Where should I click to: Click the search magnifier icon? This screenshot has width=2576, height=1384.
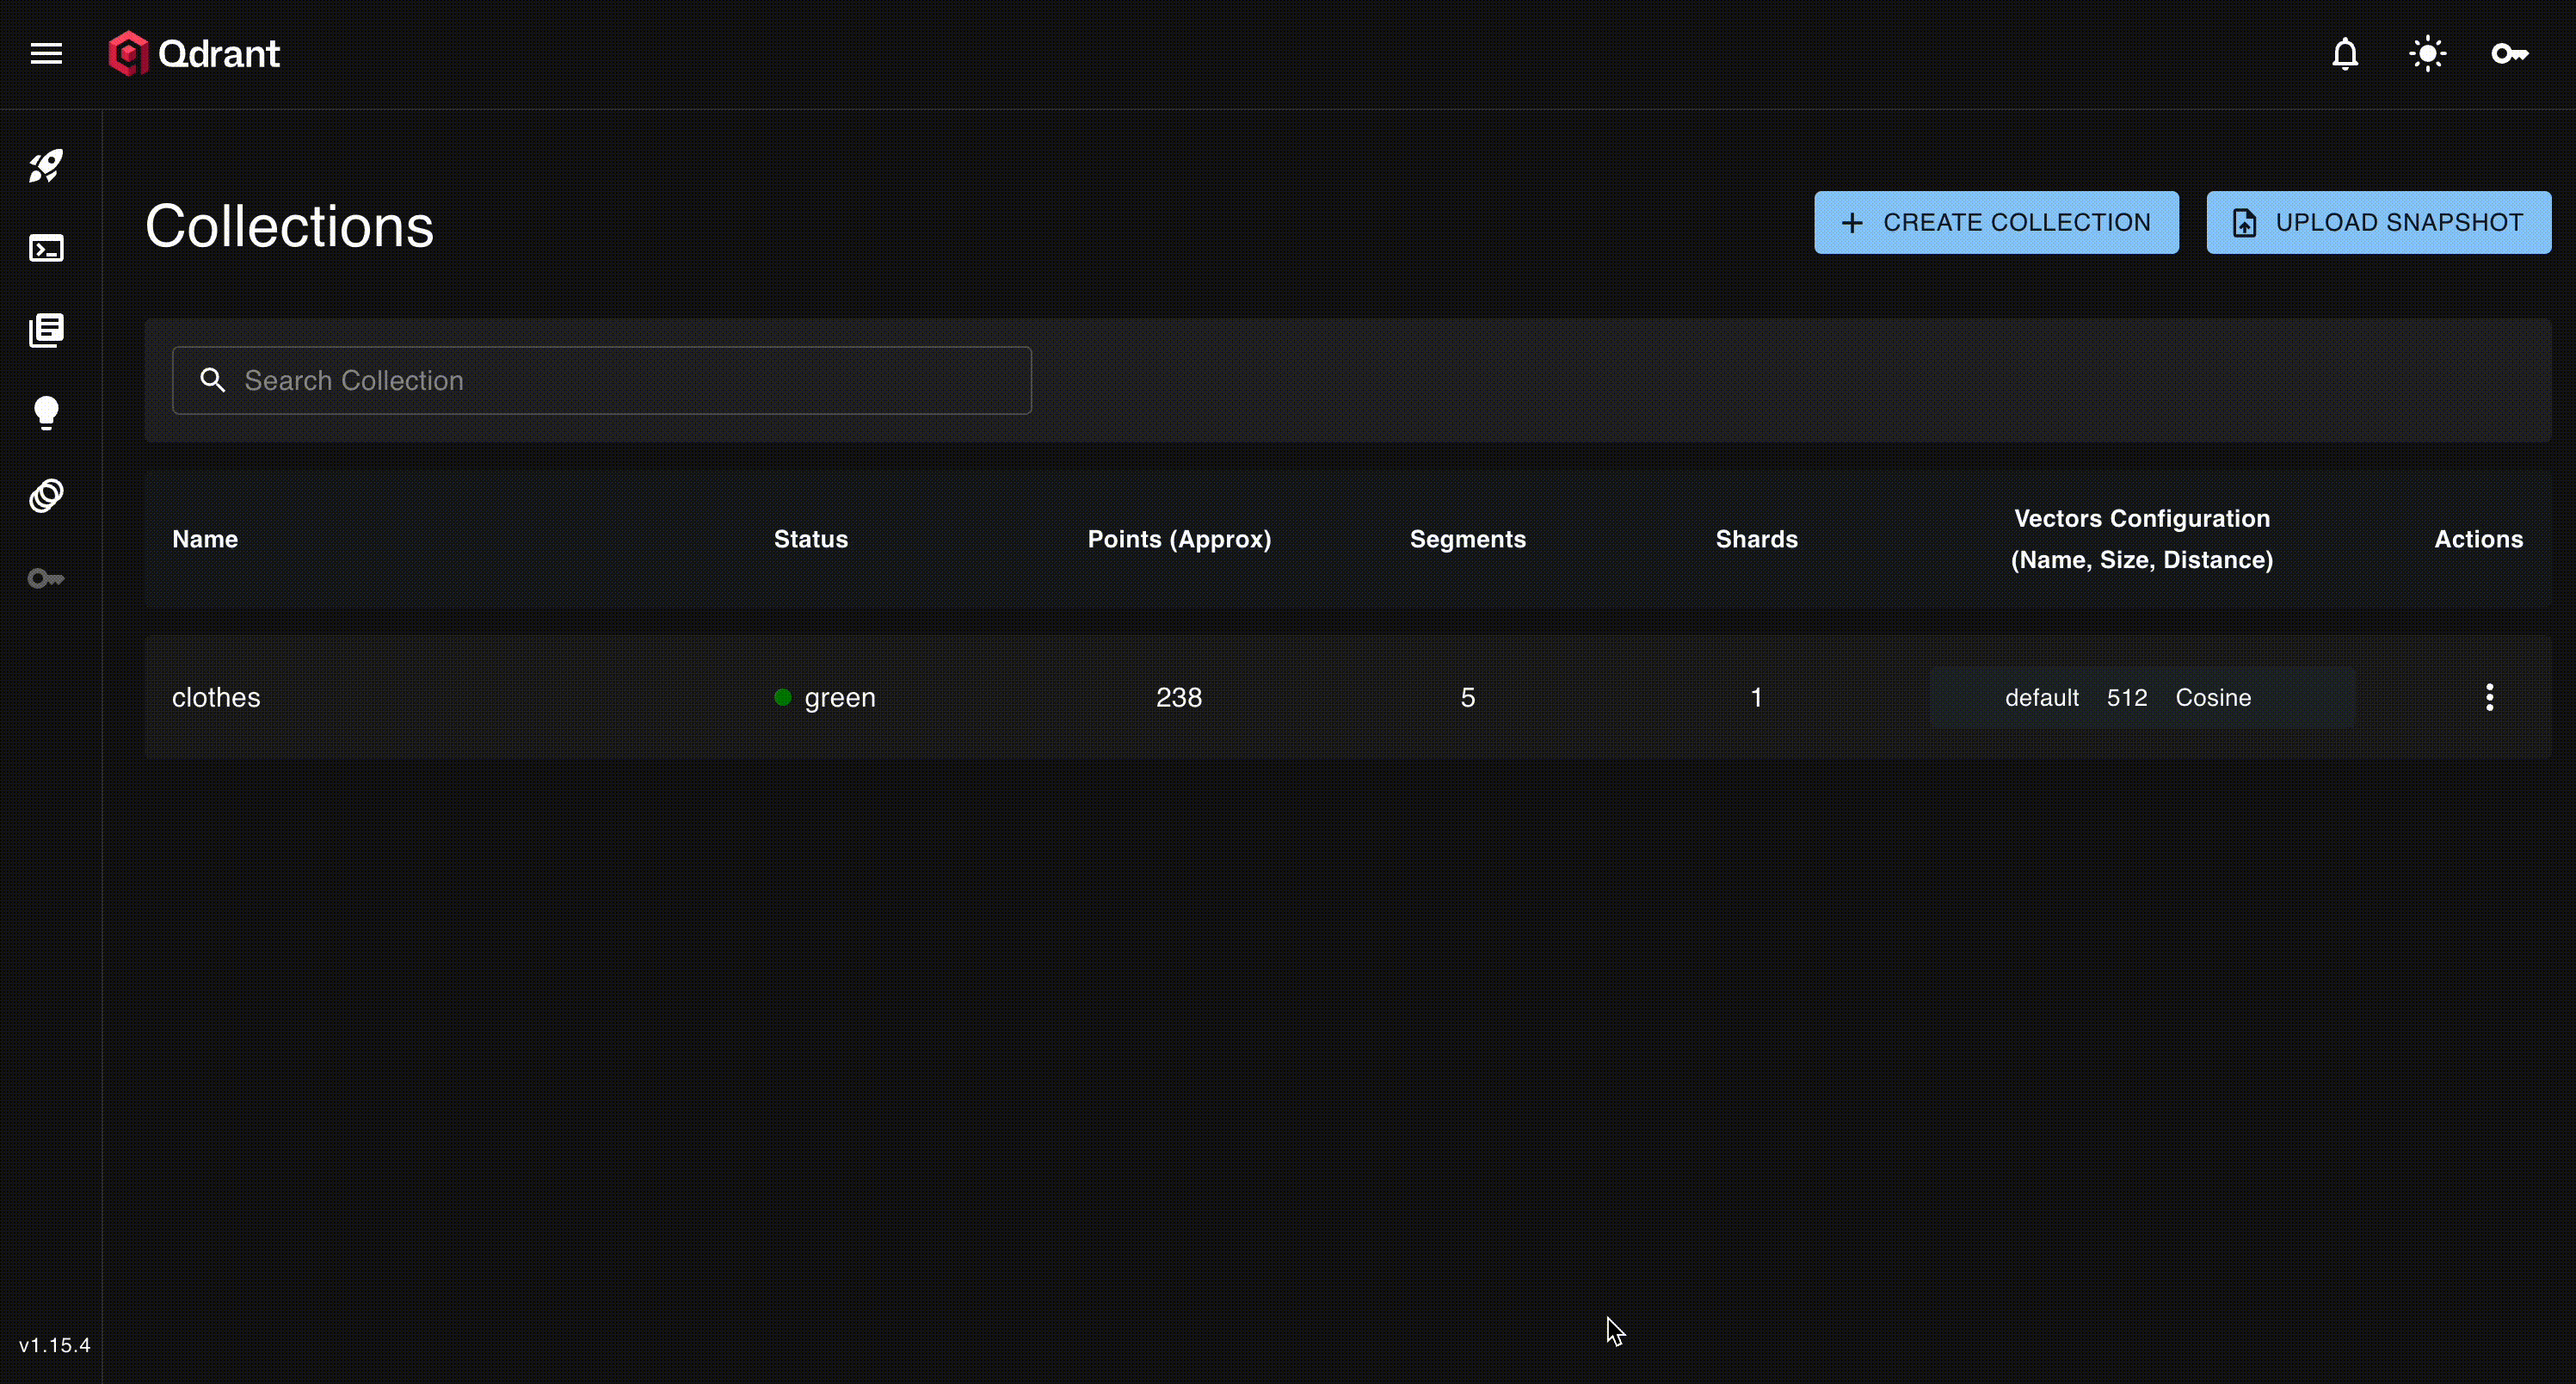[x=212, y=380]
